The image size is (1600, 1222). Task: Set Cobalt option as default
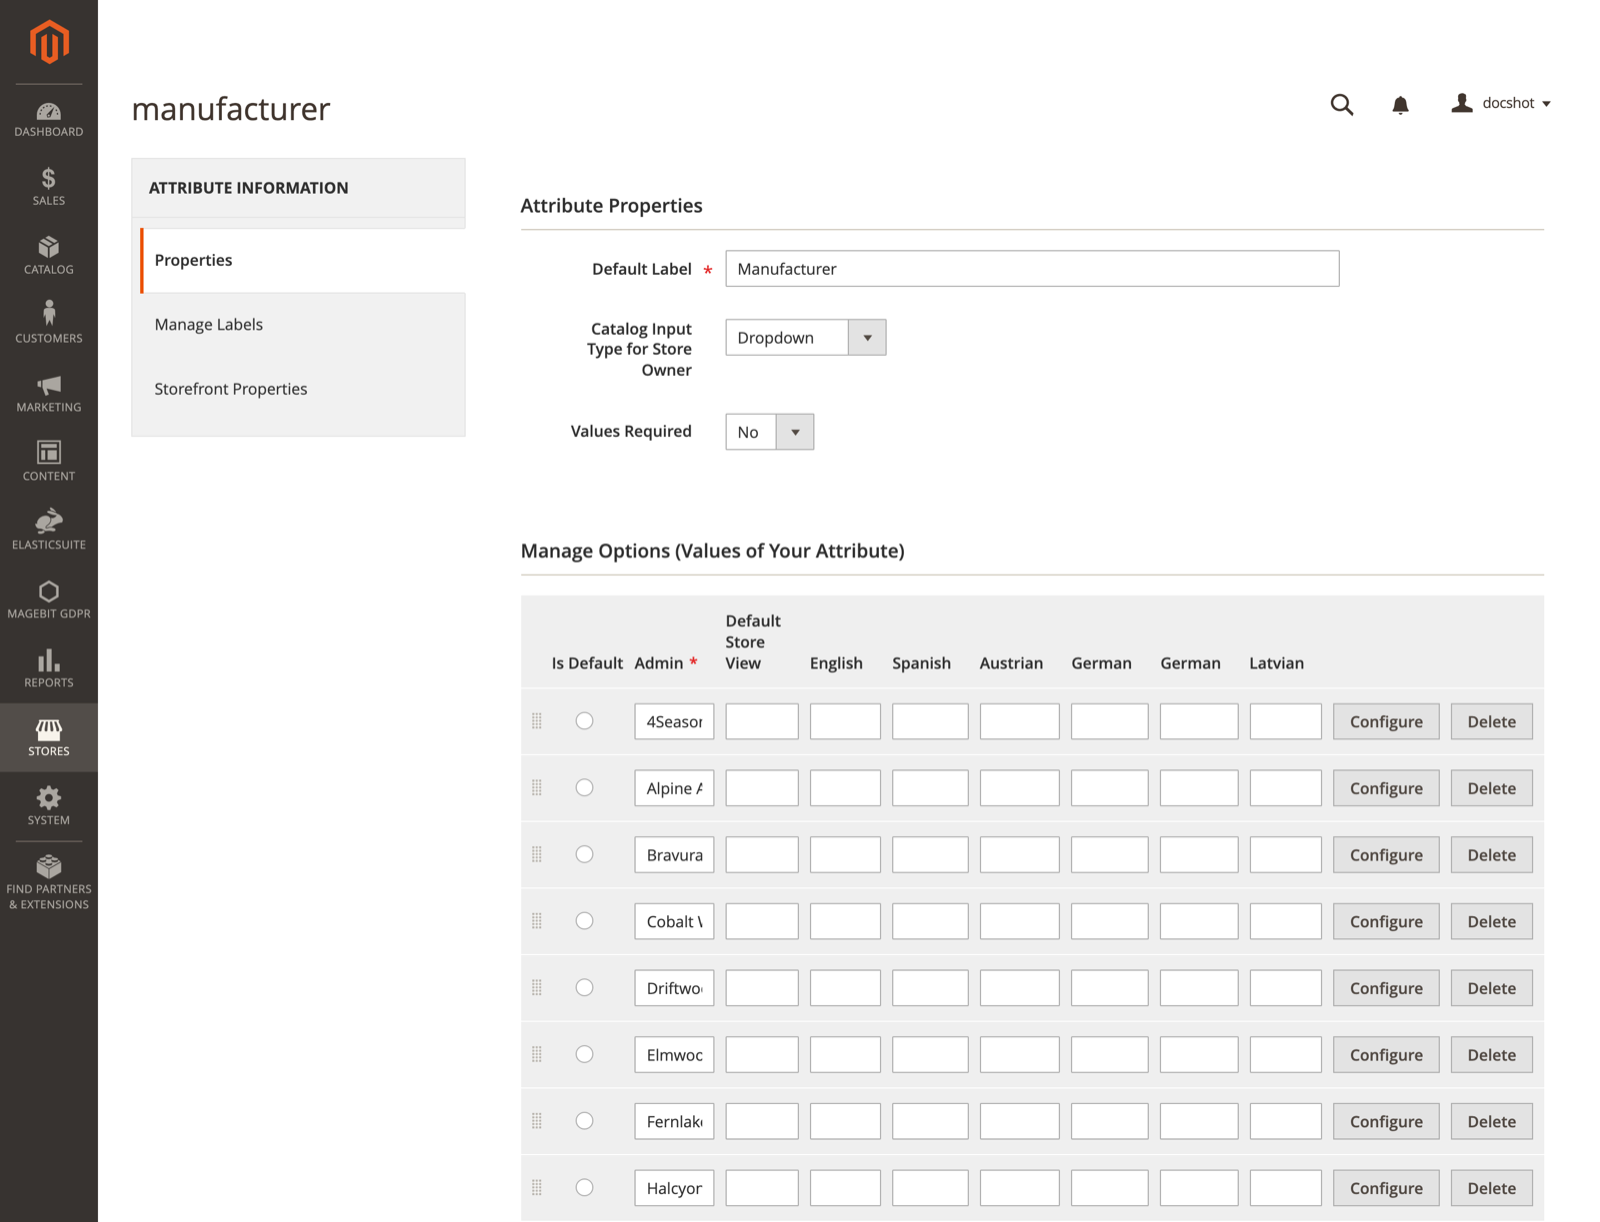click(x=585, y=921)
